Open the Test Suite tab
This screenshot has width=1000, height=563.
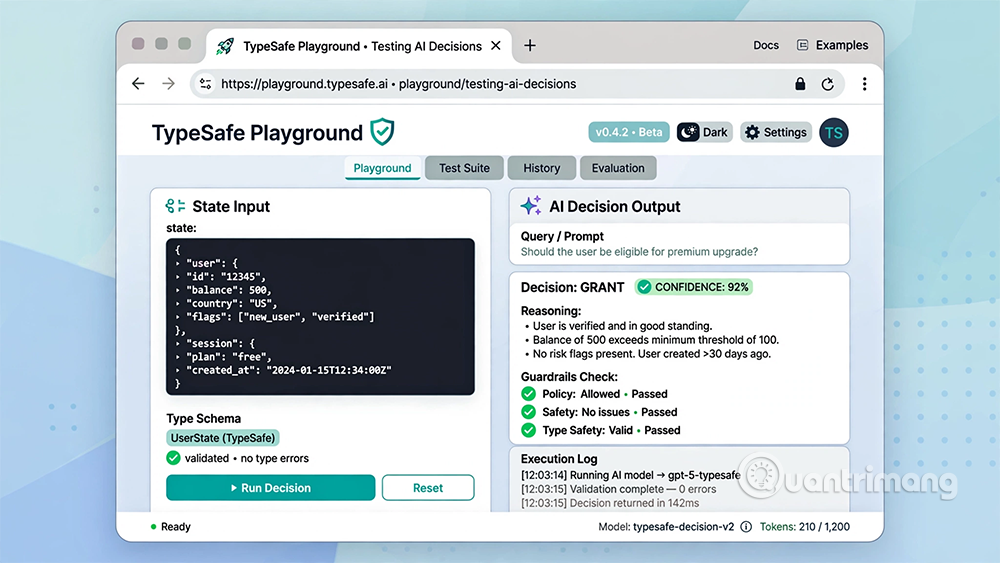tap(464, 168)
